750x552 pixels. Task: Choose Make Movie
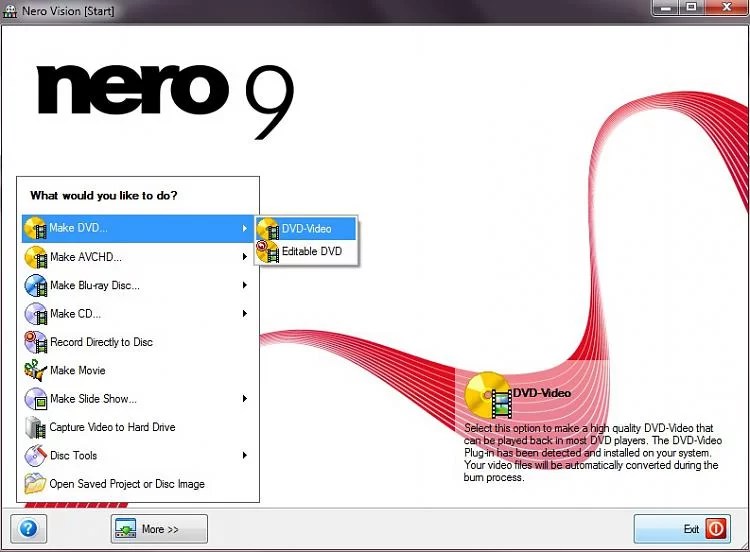(138, 370)
